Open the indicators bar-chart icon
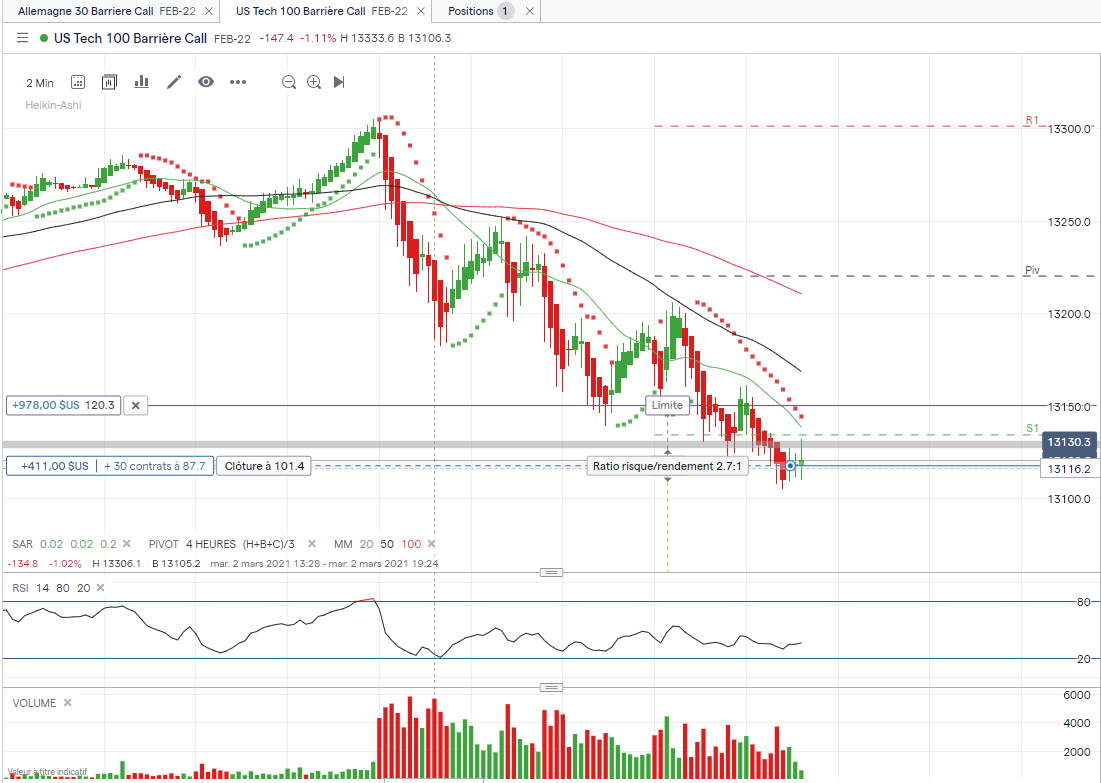Screen dimensions: 1101x783 pyautogui.click(x=142, y=82)
